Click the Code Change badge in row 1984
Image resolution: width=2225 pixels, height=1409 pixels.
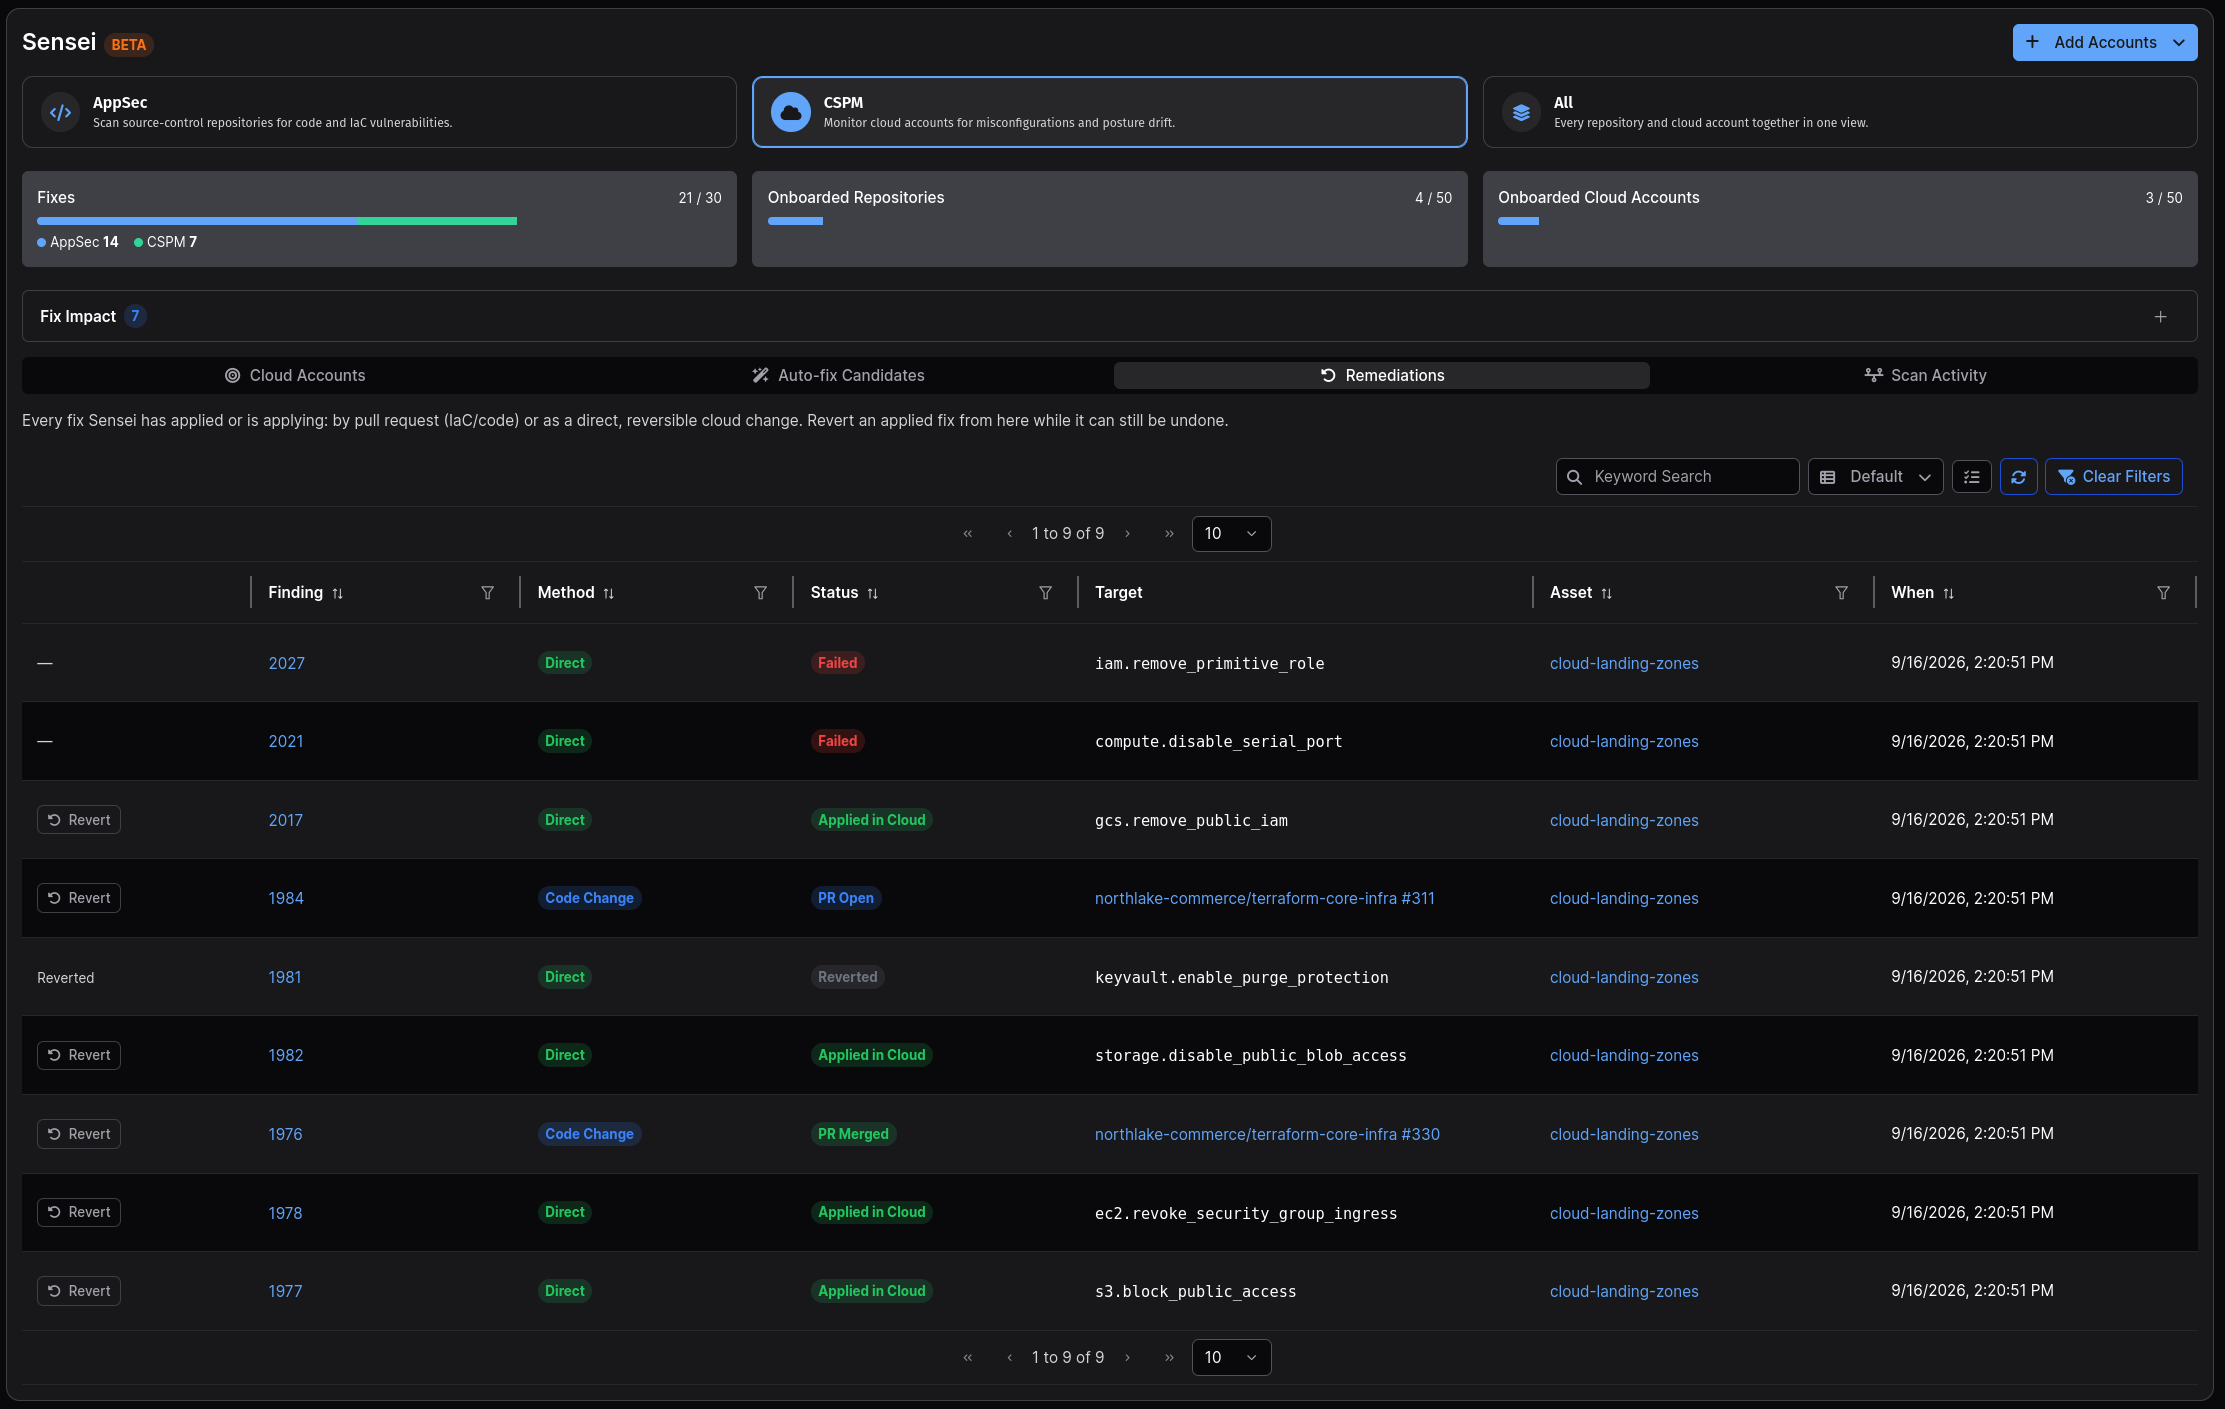[589, 898]
